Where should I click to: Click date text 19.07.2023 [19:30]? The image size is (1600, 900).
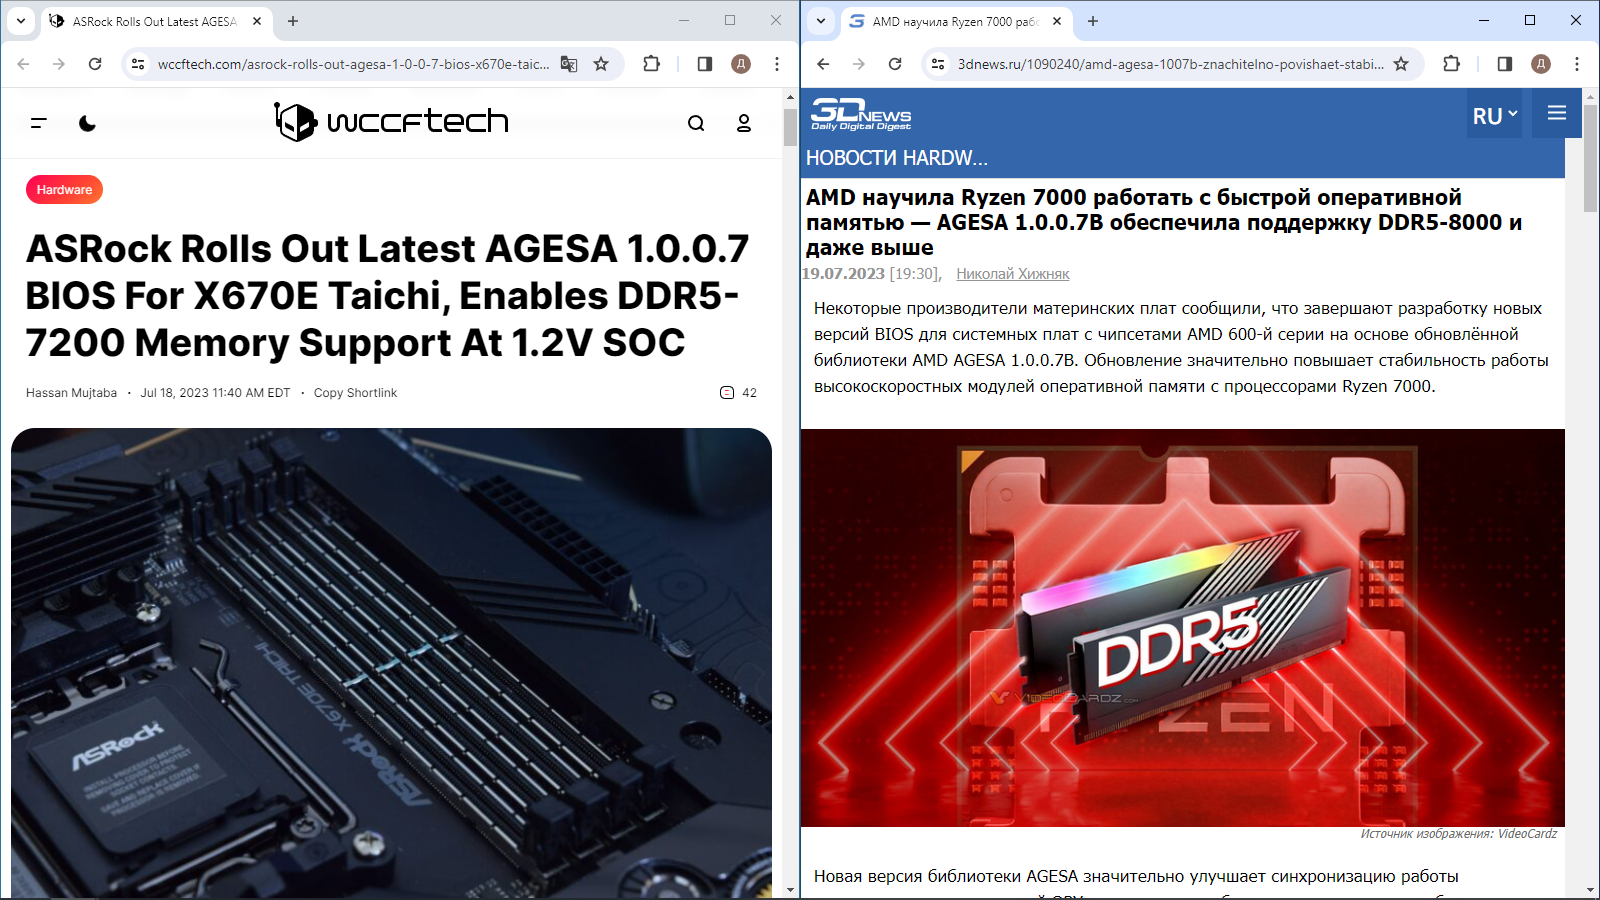coord(871,274)
